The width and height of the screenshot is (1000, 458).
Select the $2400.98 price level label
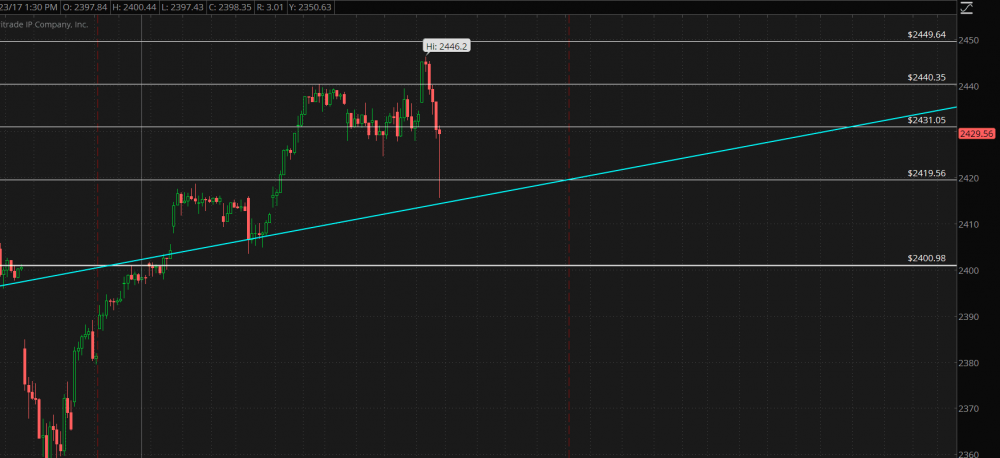tap(926, 258)
